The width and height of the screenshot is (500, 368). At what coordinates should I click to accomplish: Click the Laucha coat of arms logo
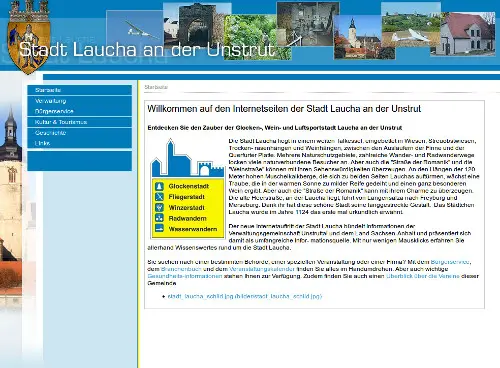[29, 37]
